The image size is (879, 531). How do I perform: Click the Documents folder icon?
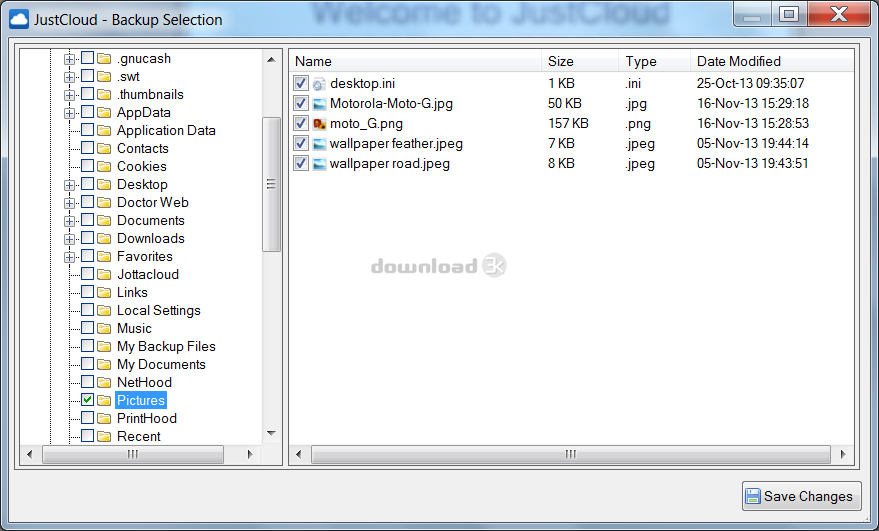[104, 220]
